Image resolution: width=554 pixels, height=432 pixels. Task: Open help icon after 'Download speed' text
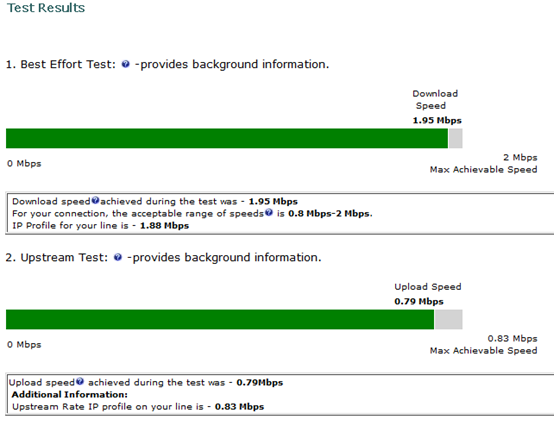coord(95,201)
